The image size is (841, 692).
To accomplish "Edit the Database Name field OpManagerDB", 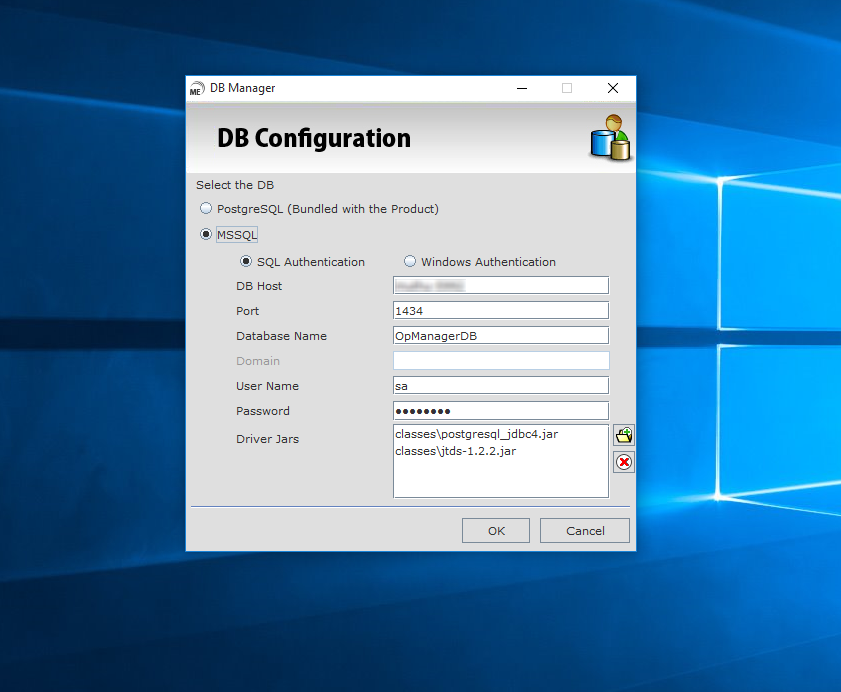I will pos(500,336).
